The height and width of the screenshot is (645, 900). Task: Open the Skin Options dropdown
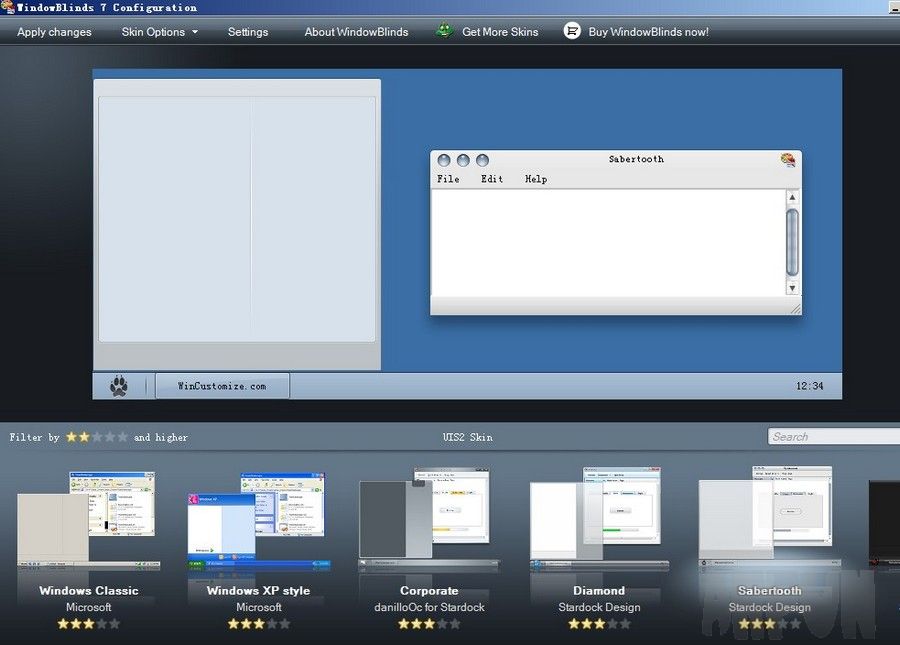(x=158, y=32)
